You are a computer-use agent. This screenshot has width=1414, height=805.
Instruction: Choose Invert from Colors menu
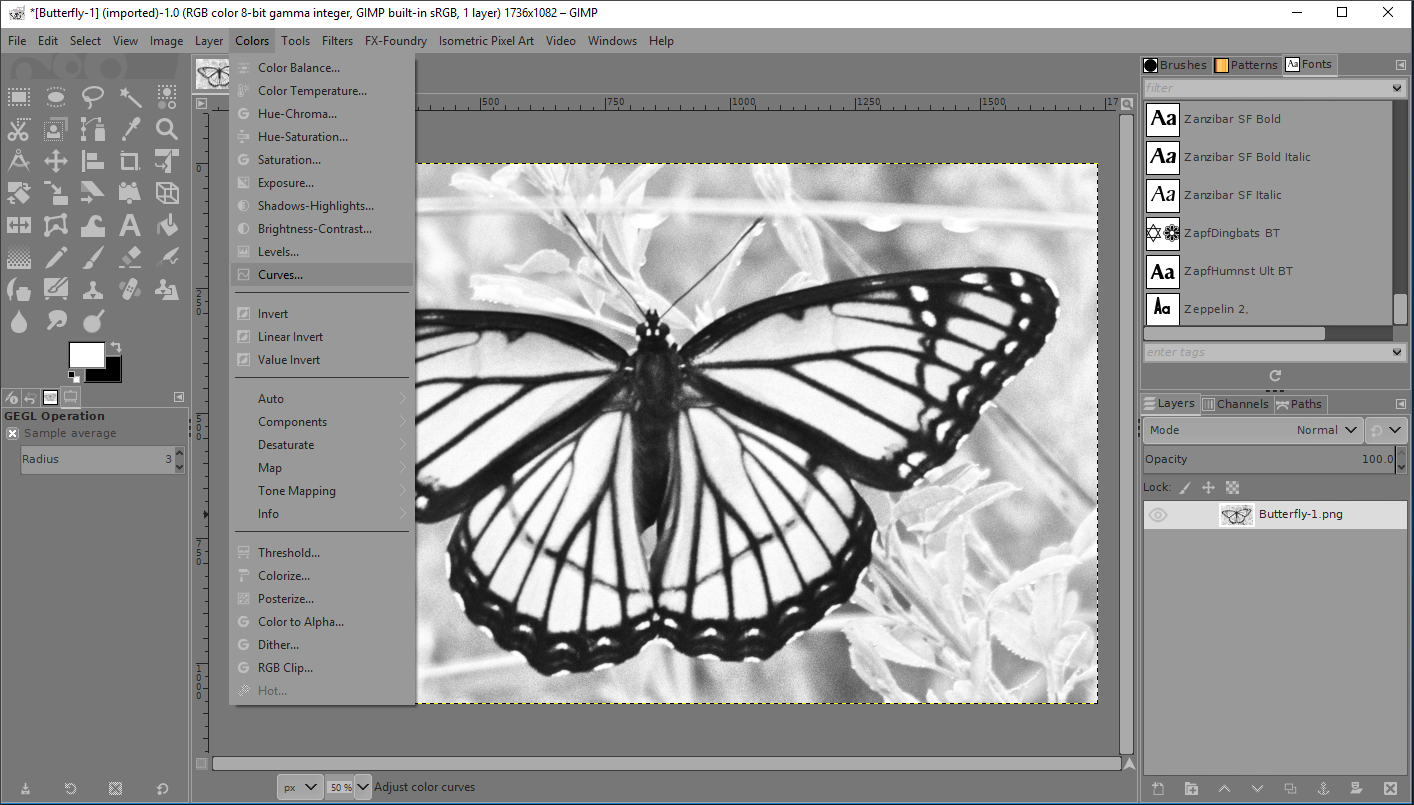[322, 314]
